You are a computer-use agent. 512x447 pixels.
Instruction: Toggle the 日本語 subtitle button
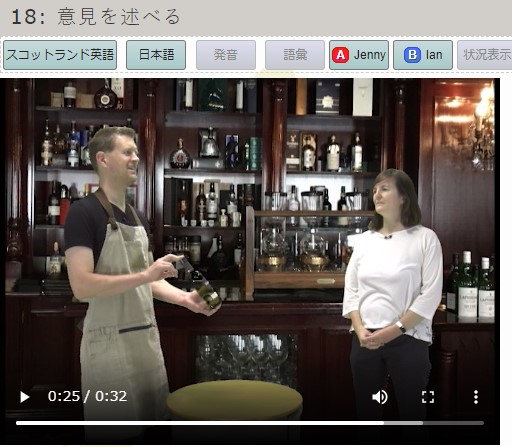pos(156,55)
